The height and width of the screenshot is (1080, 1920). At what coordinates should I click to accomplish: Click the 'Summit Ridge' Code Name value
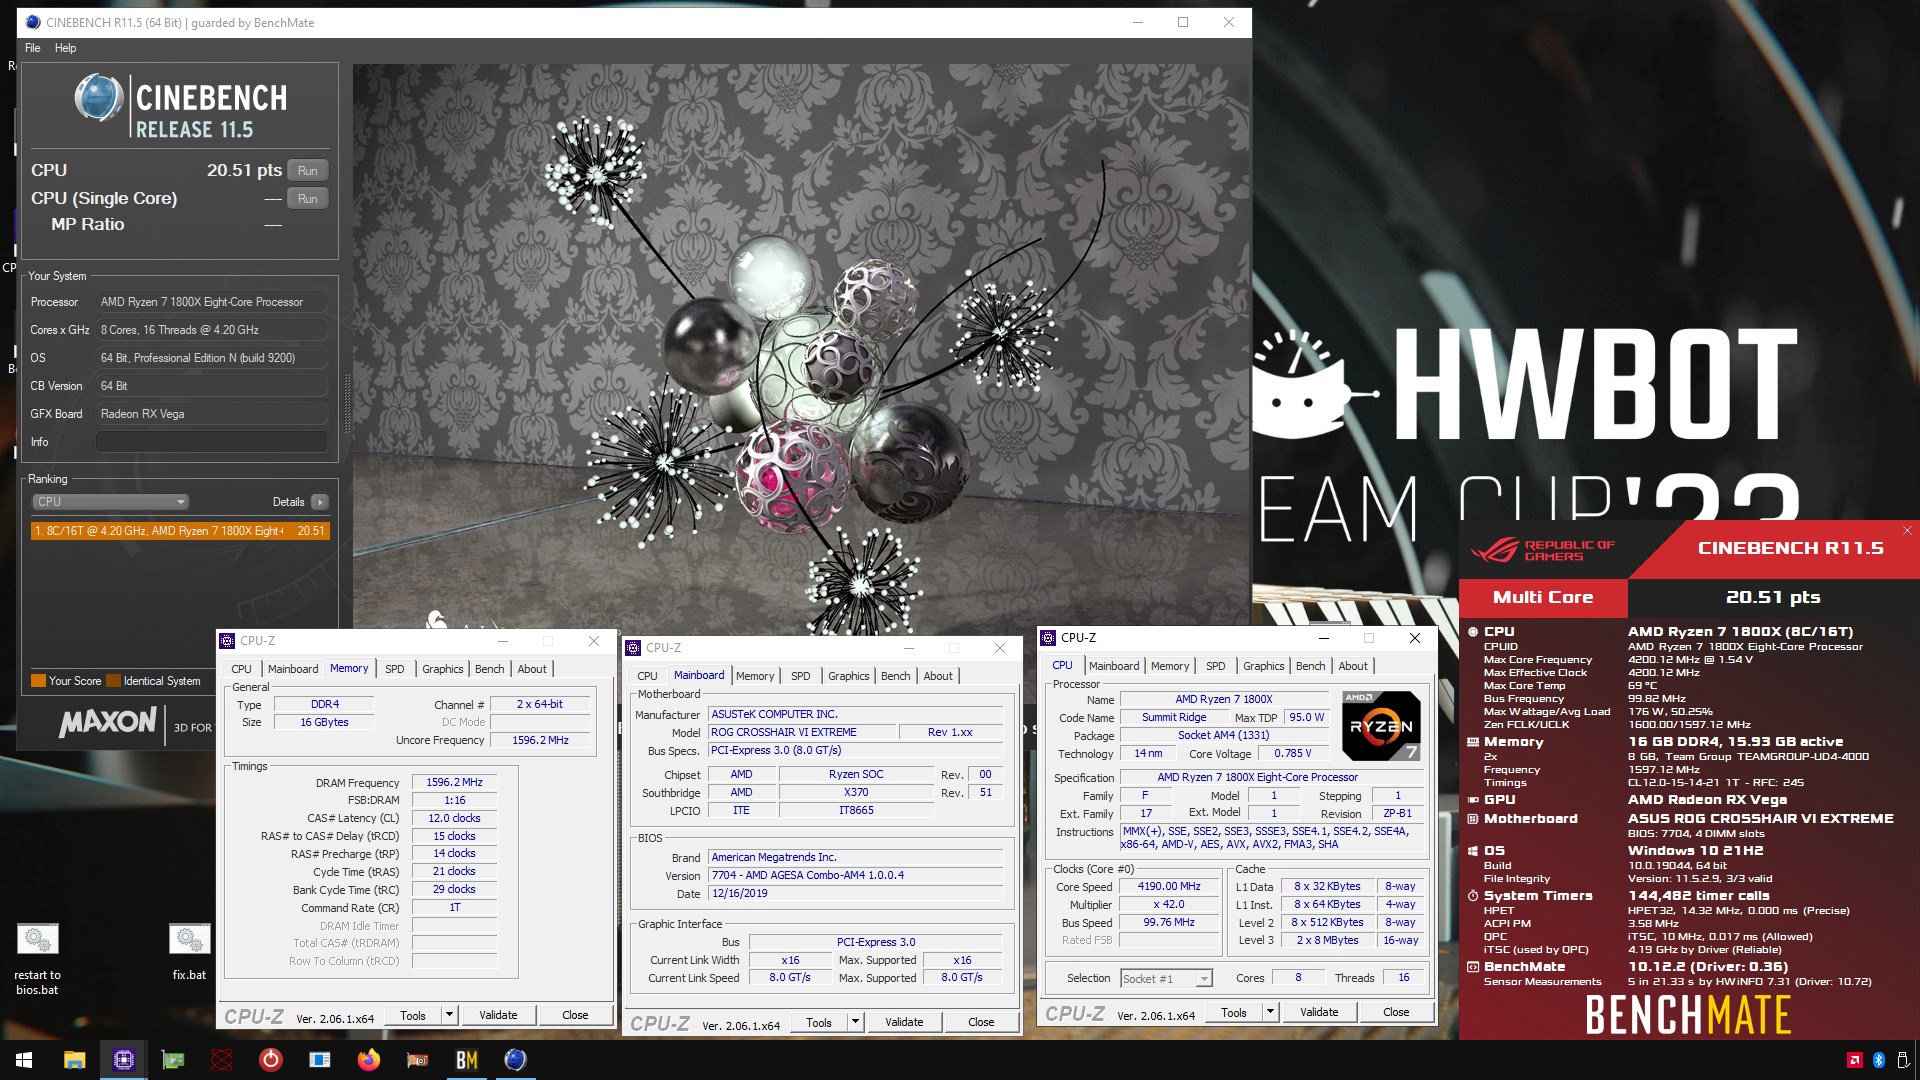pyautogui.click(x=1174, y=717)
